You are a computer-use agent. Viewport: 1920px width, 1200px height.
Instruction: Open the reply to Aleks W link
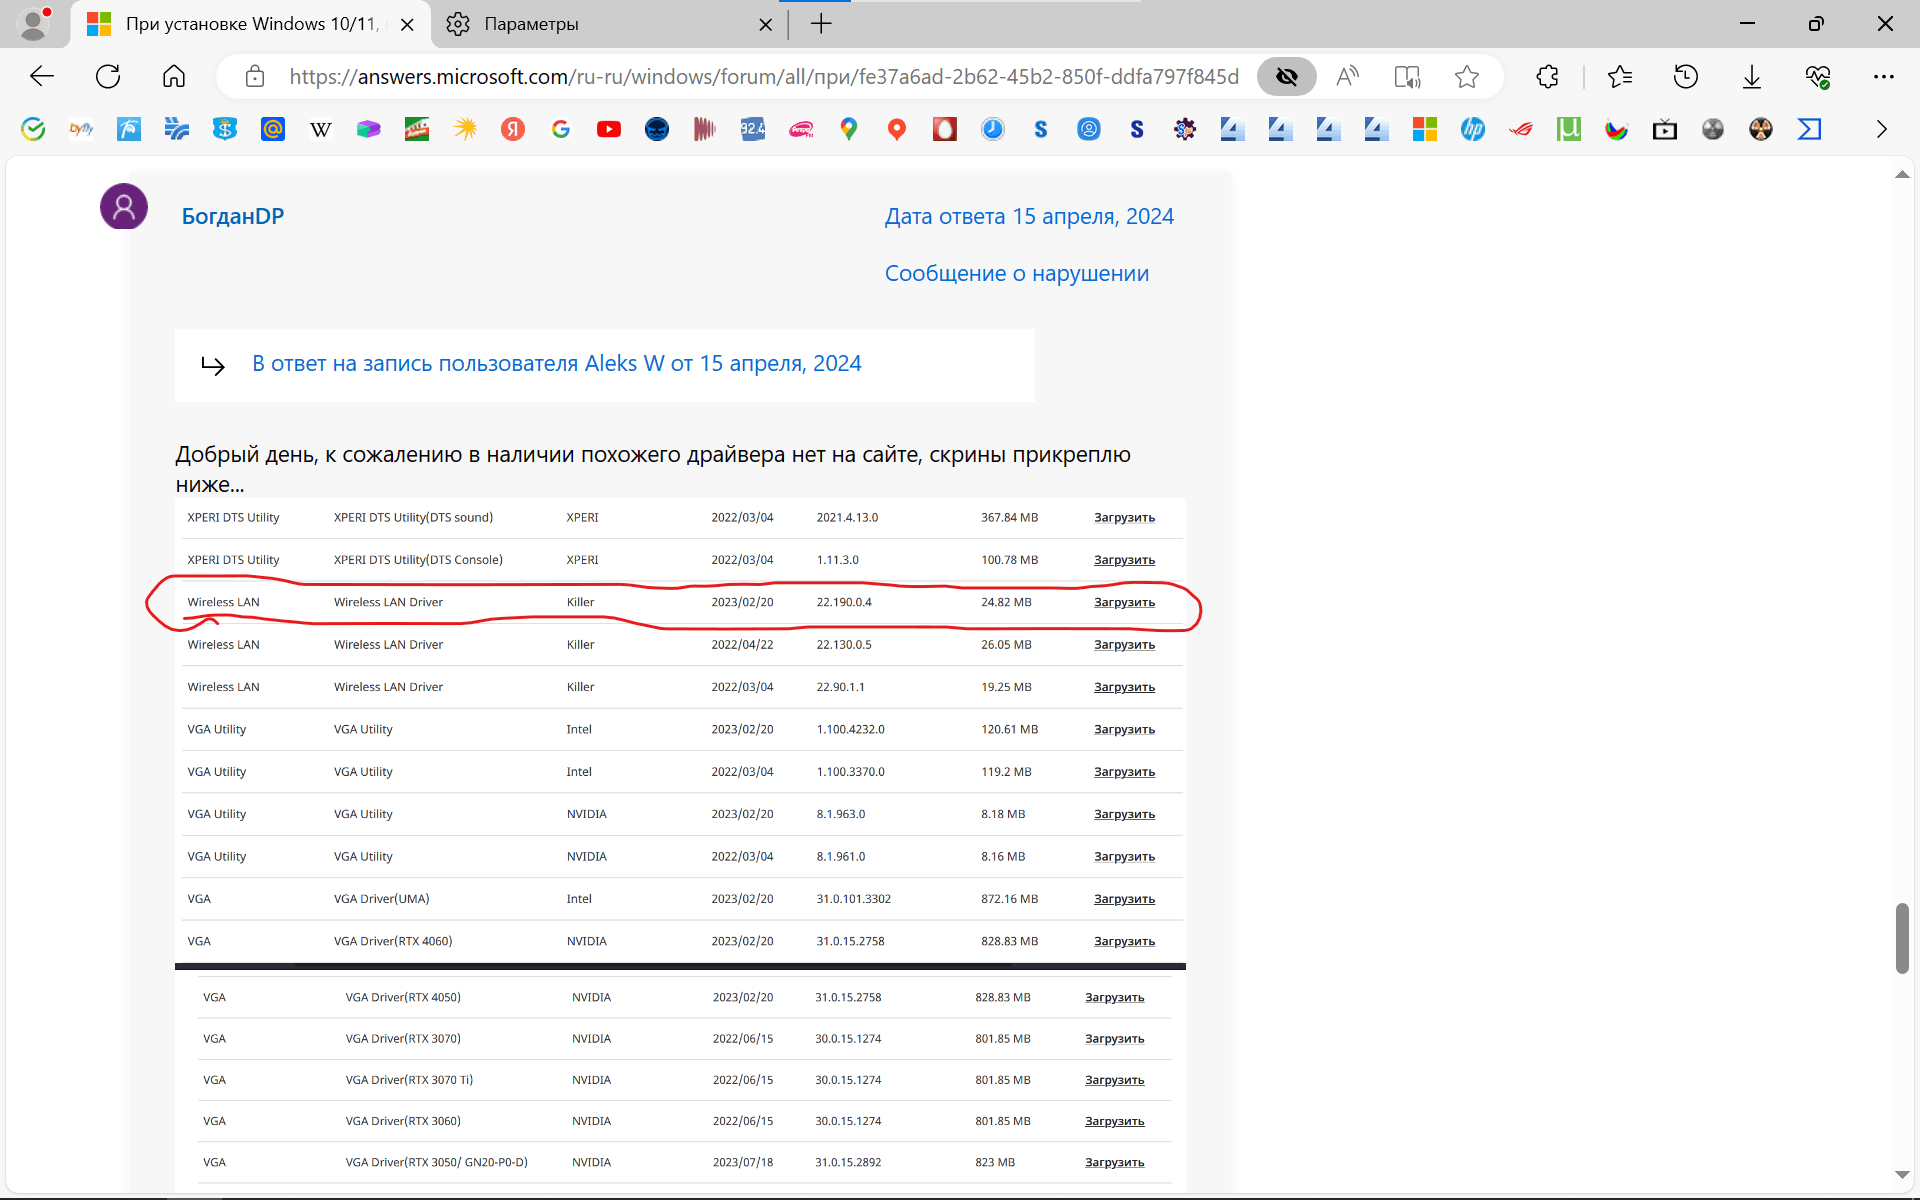point(557,364)
